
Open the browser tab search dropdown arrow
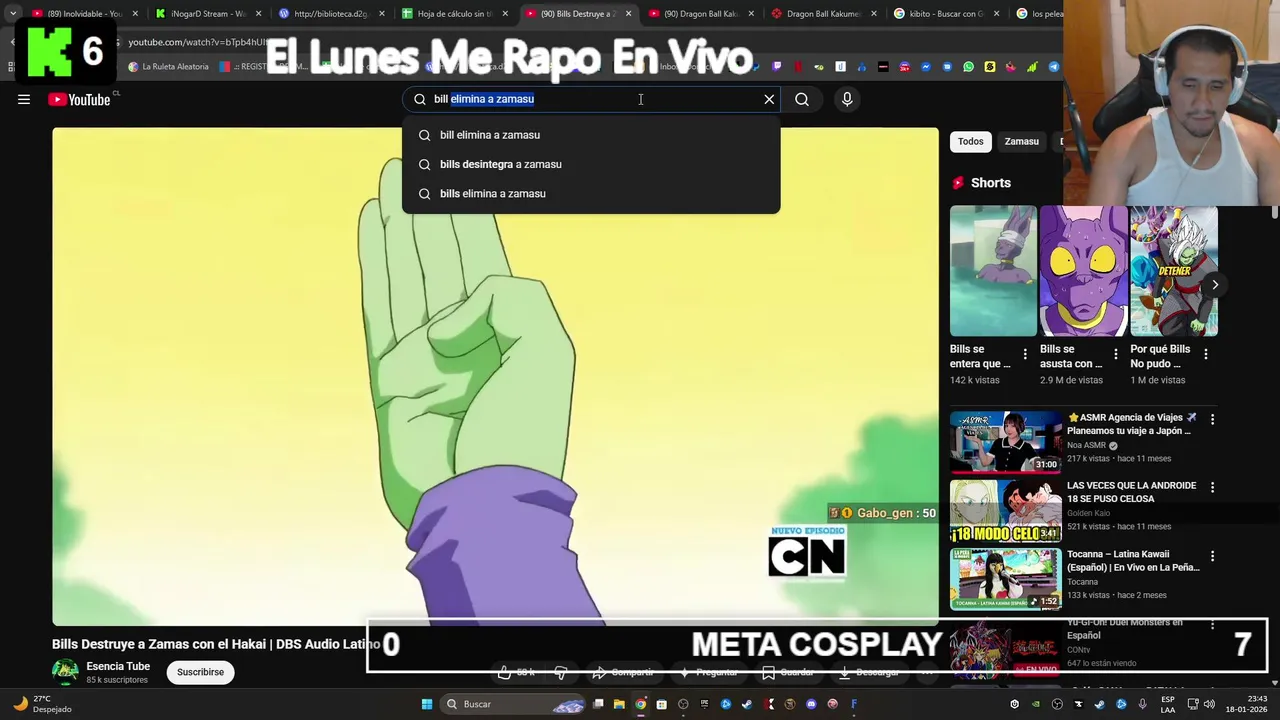pyautogui.click(x=13, y=14)
